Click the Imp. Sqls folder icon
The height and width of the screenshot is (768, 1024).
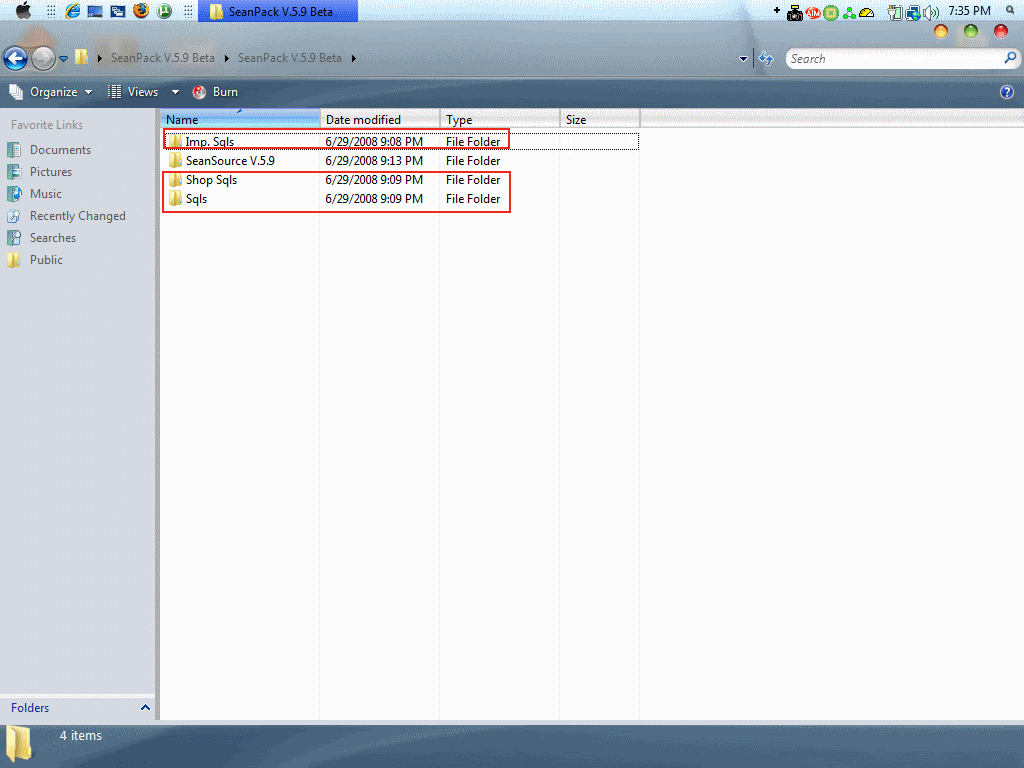(x=174, y=141)
